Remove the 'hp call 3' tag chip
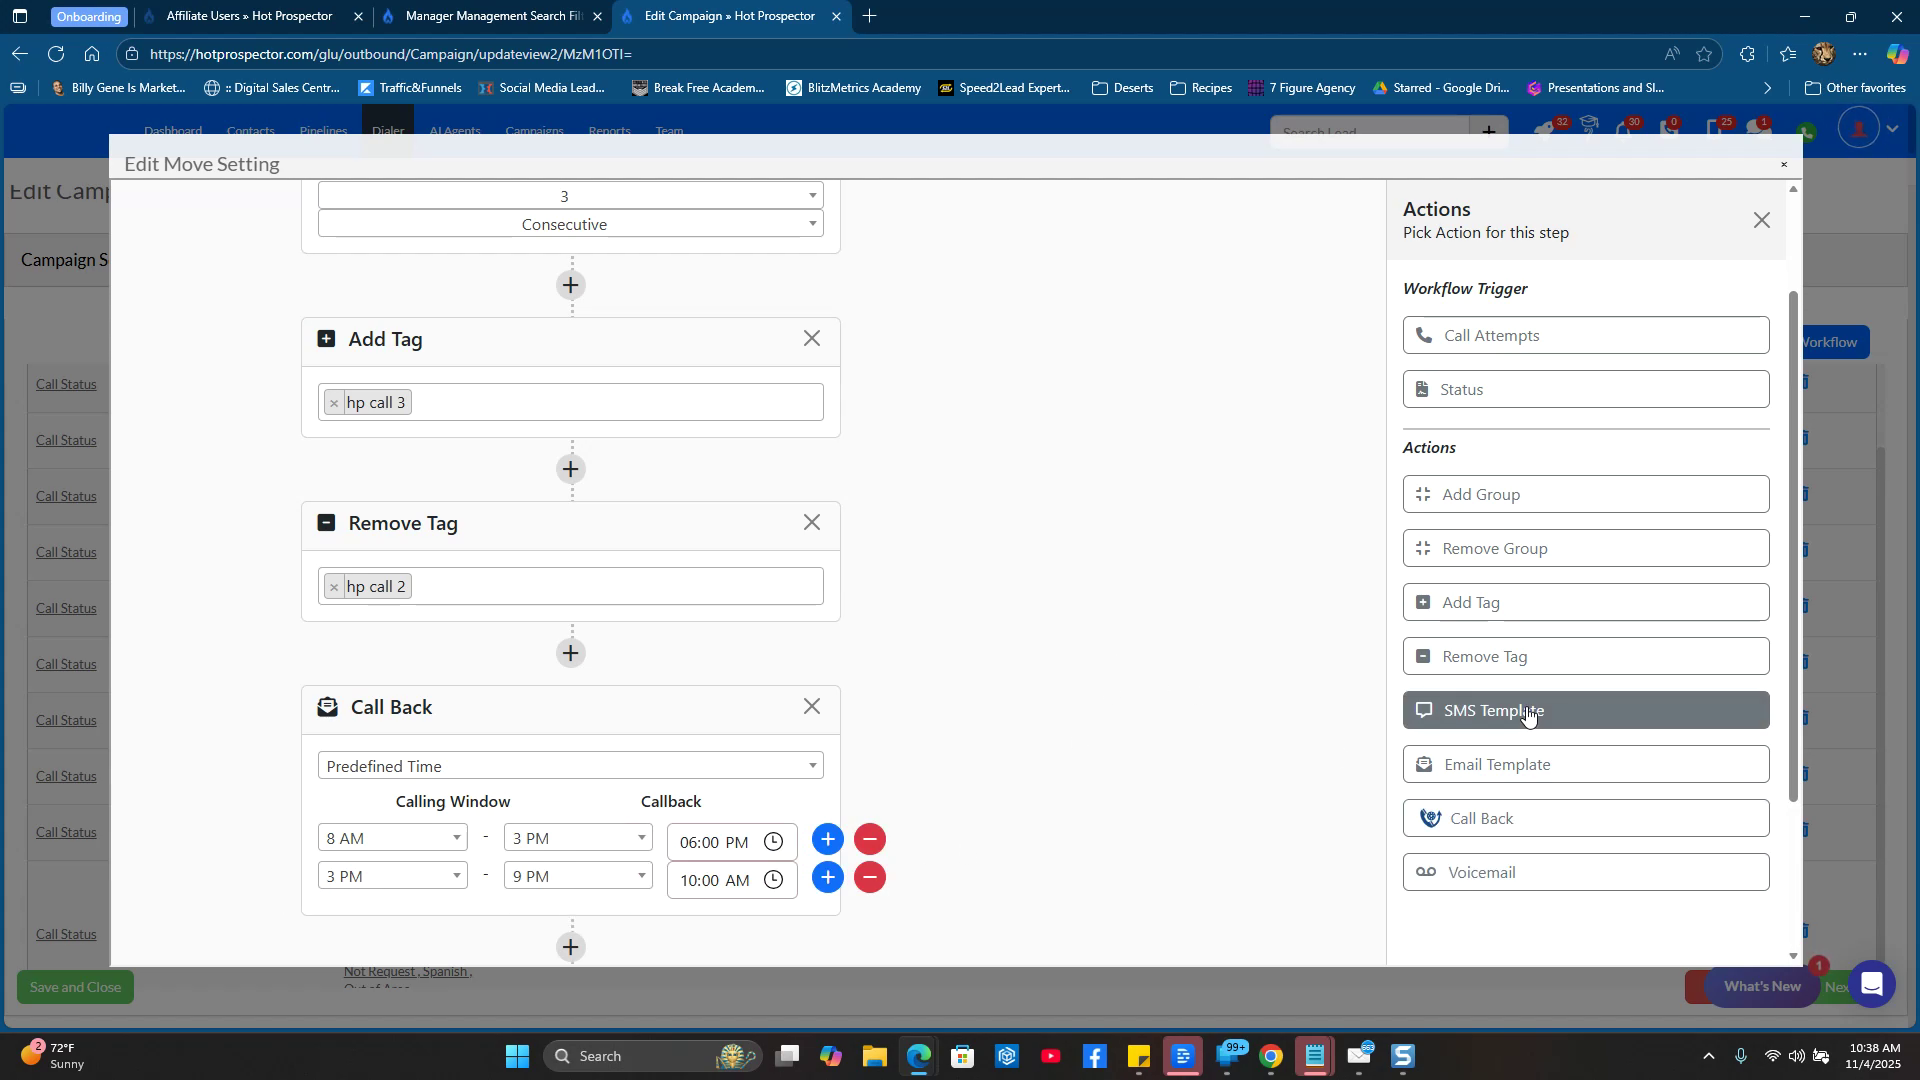 pos(334,403)
